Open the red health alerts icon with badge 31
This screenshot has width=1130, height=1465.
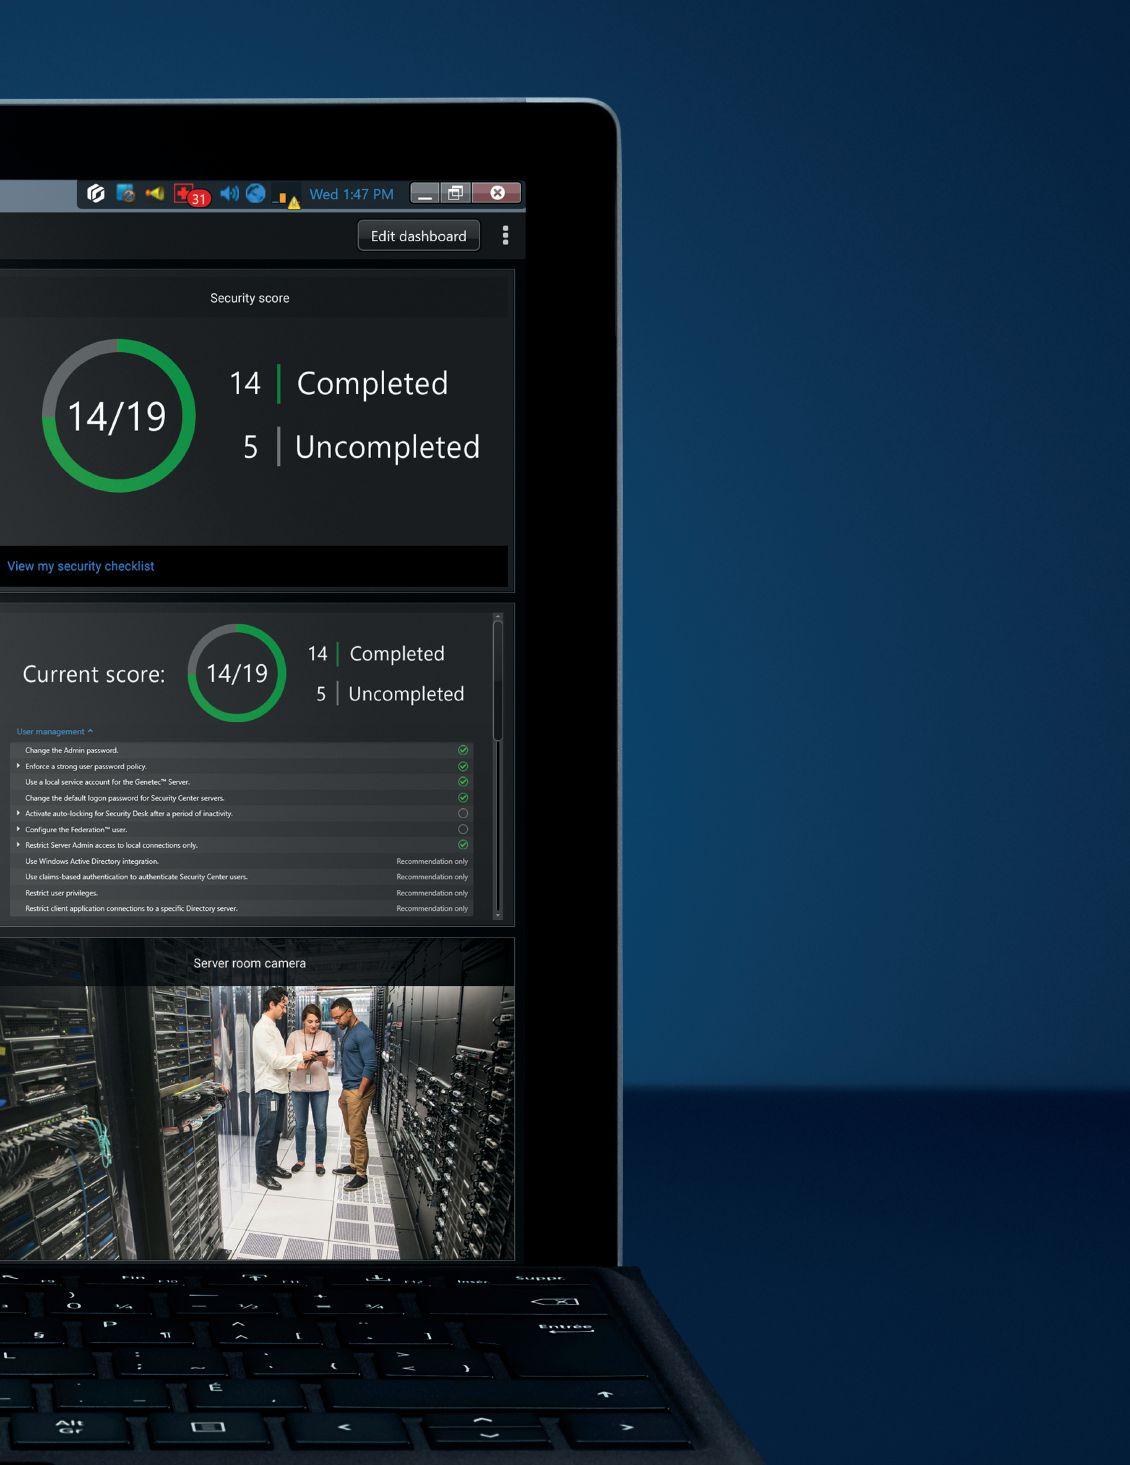(191, 195)
